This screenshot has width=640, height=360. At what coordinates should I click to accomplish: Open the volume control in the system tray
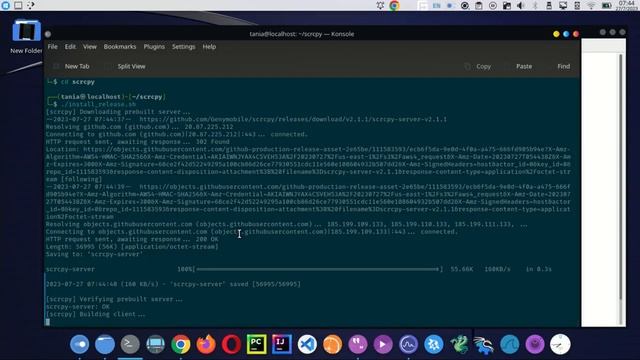[x=520, y=5]
